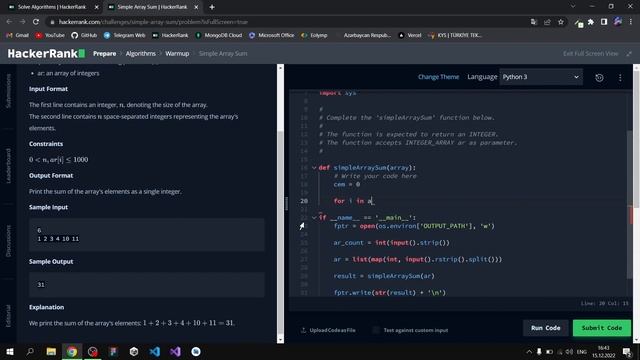Open Windows search from taskbar

(30, 351)
